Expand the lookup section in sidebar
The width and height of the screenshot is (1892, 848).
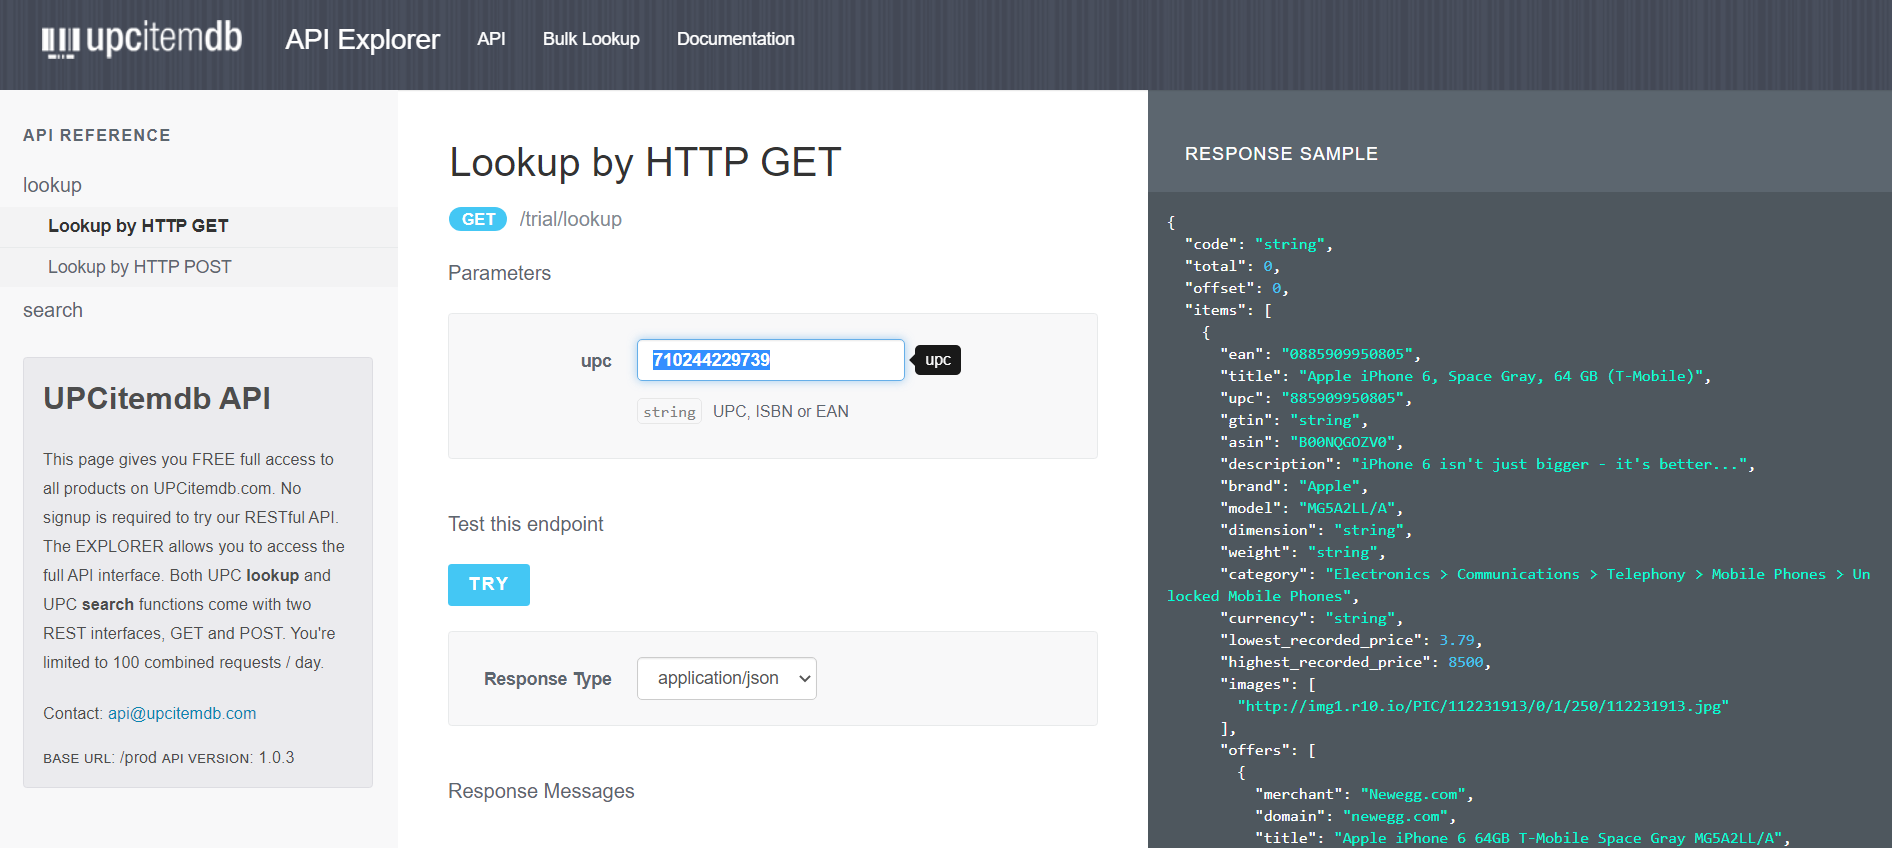click(x=52, y=185)
